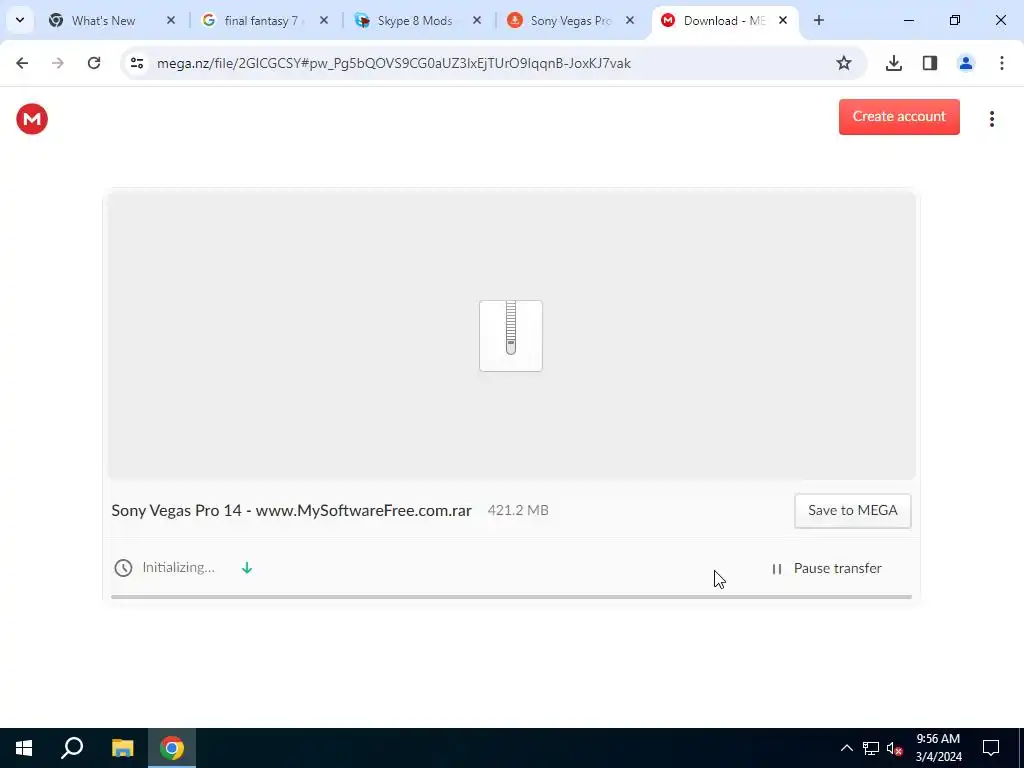Open a new browser tab
1024x768 pixels.
pos(818,21)
